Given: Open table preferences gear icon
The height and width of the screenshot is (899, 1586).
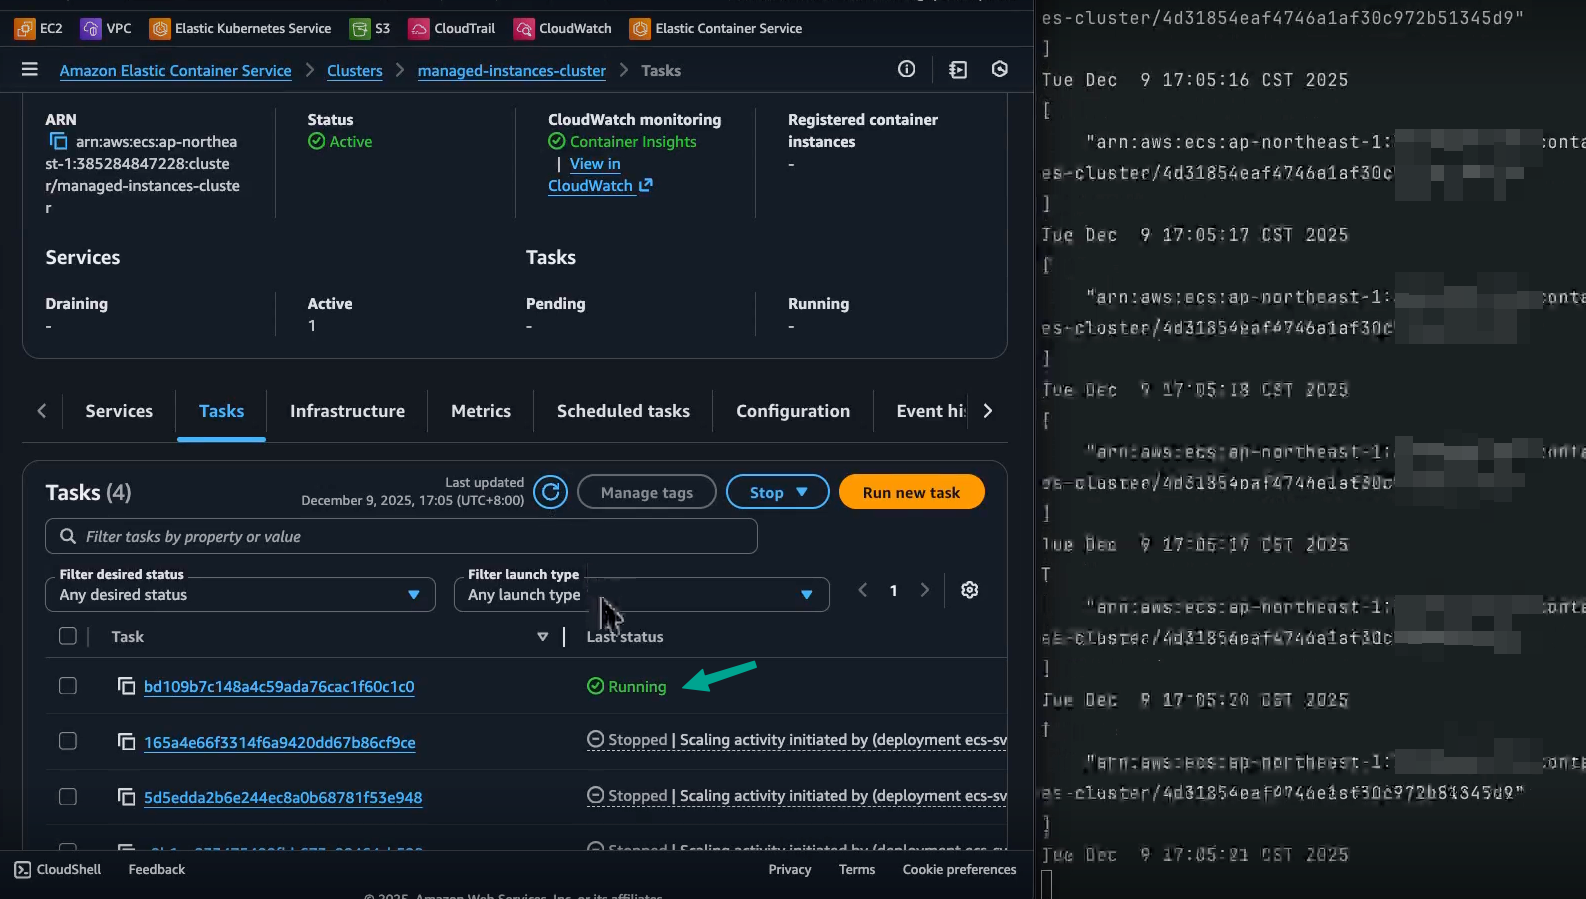Looking at the screenshot, I should click(x=969, y=590).
